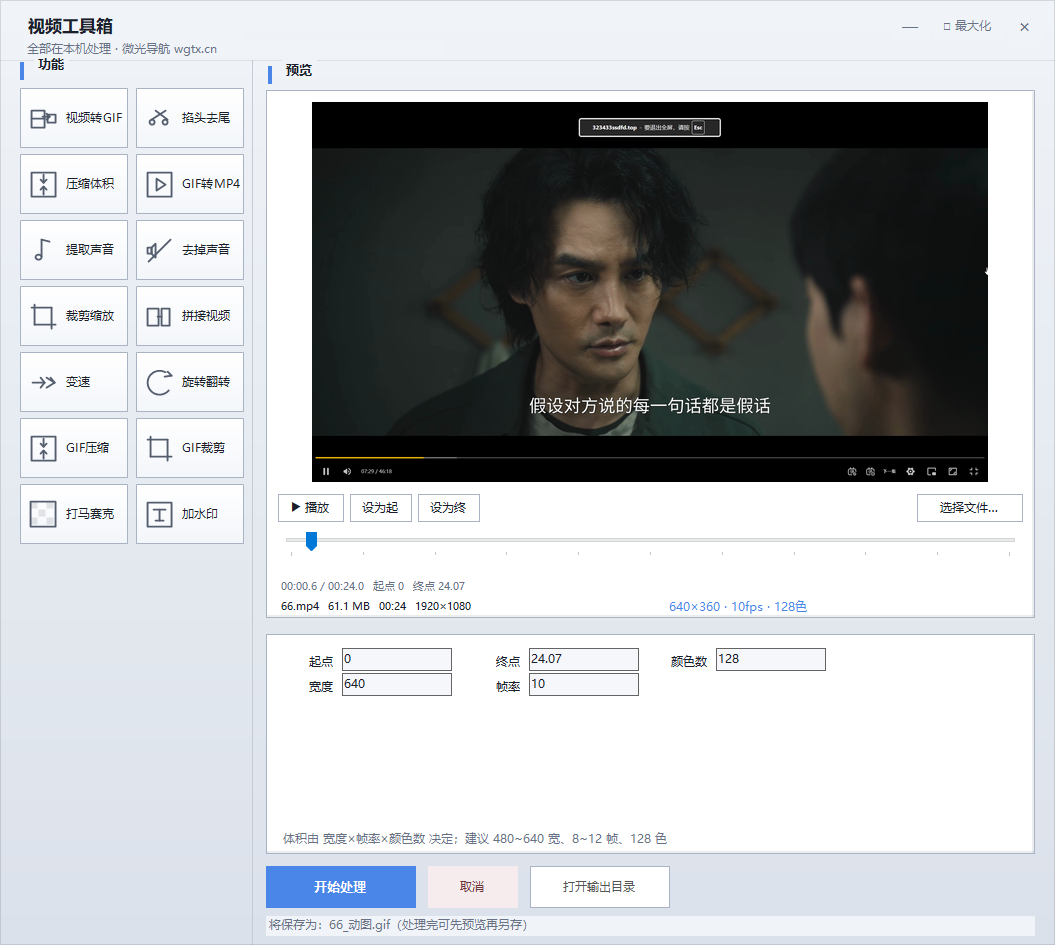The width and height of the screenshot is (1055, 945).
Task: Click the video preview frame
Action: [x=650, y=292]
